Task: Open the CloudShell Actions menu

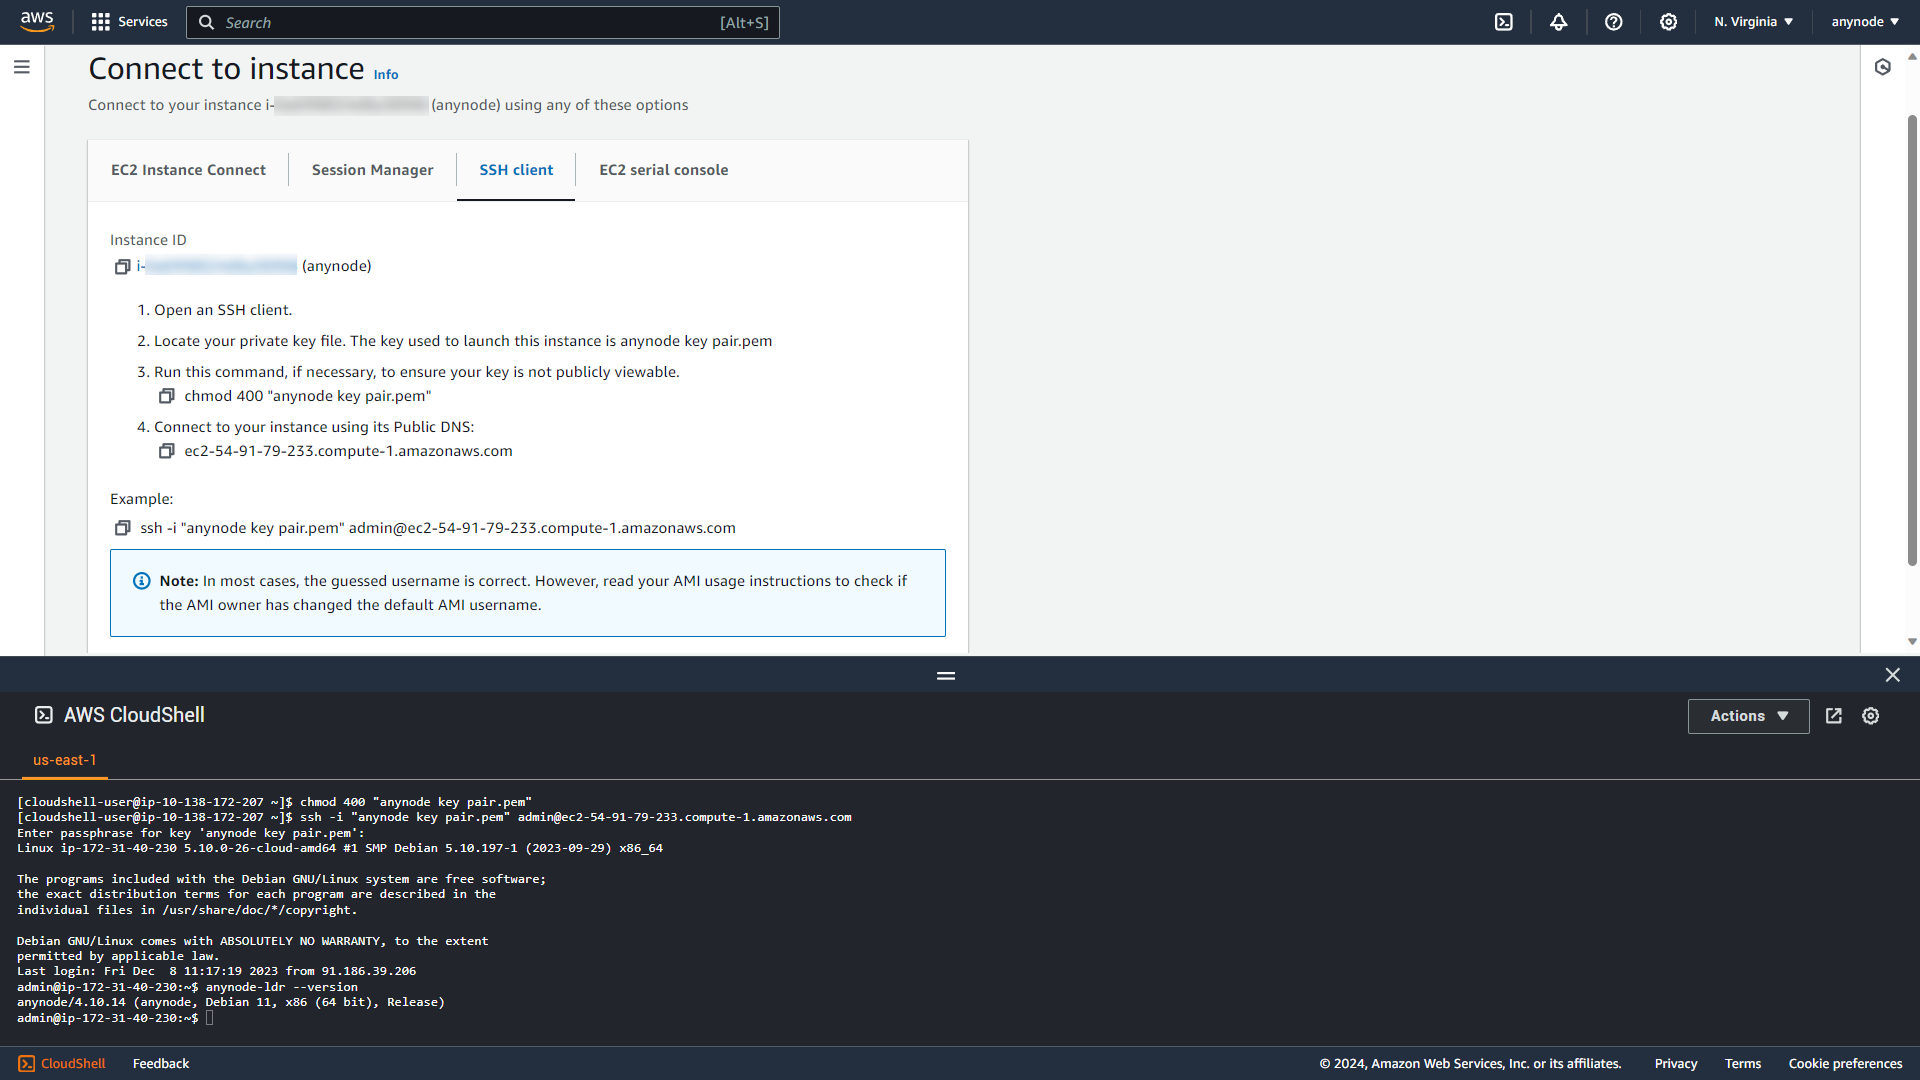Action: pos(1748,715)
